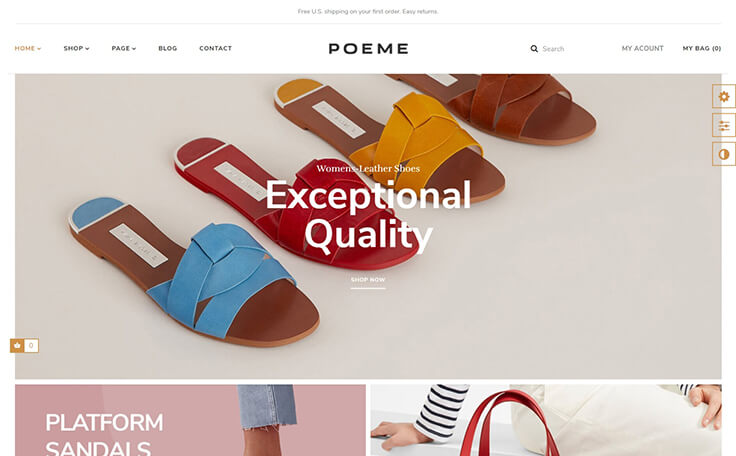Image resolution: width=736 pixels, height=456 pixels.
Task: Open the Contact menu item
Action: (x=215, y=48)
